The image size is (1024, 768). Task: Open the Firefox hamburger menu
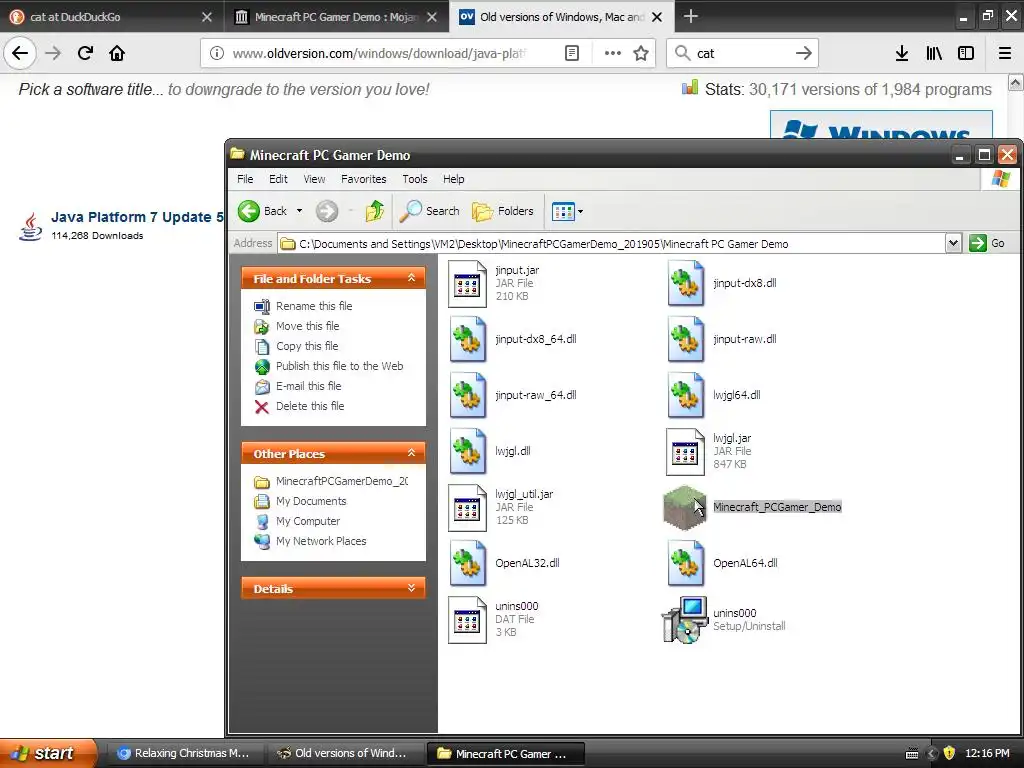pyautogui.click(x=1005, y=53)
